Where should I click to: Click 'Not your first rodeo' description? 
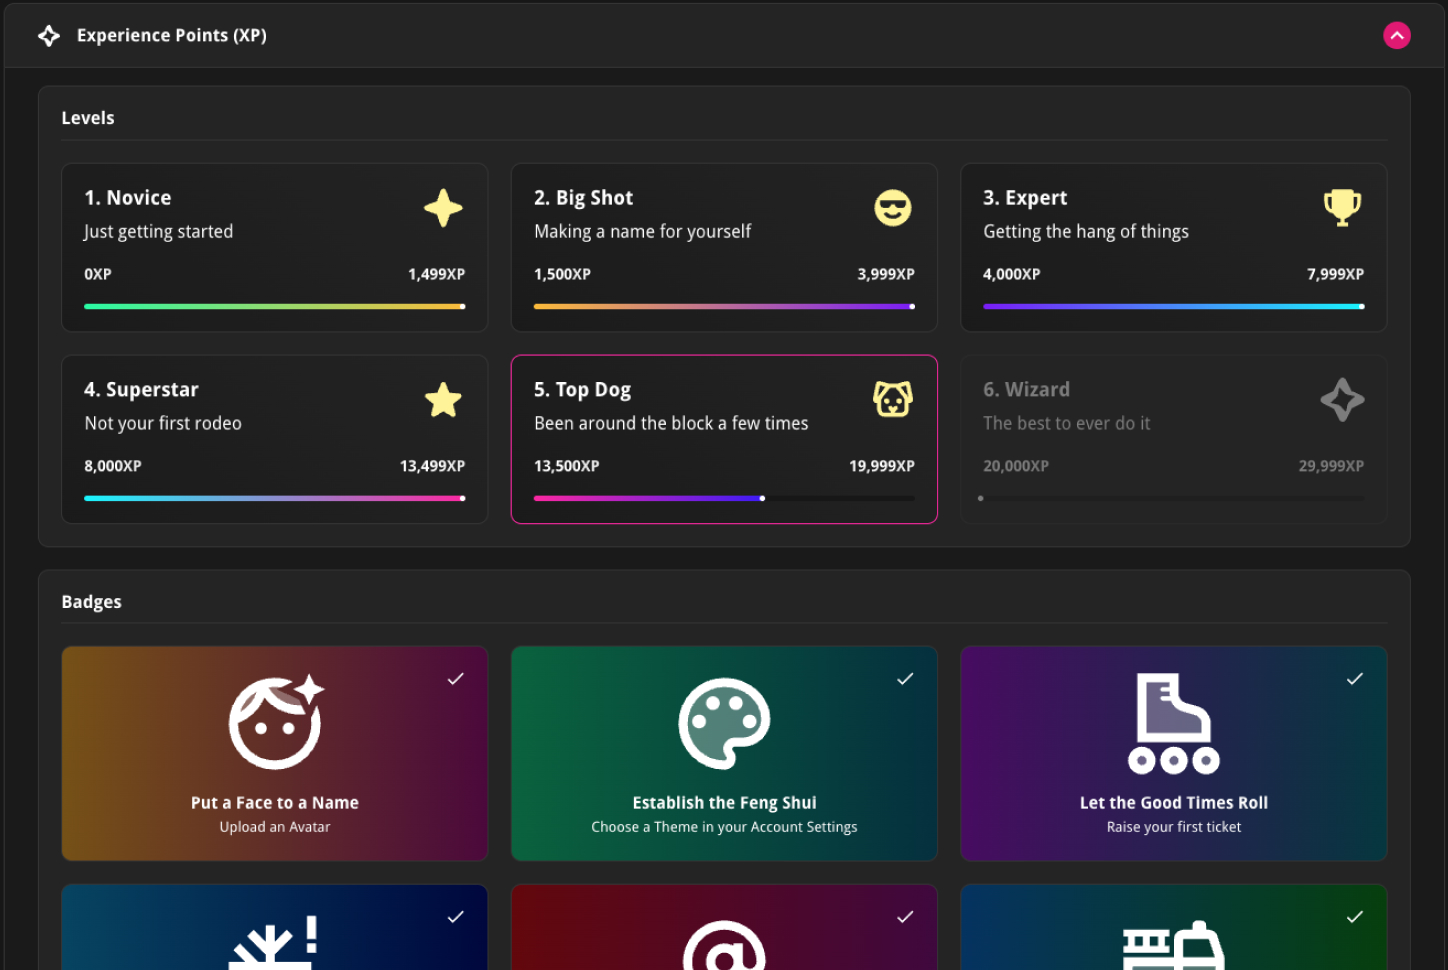[x=163, y=424]
